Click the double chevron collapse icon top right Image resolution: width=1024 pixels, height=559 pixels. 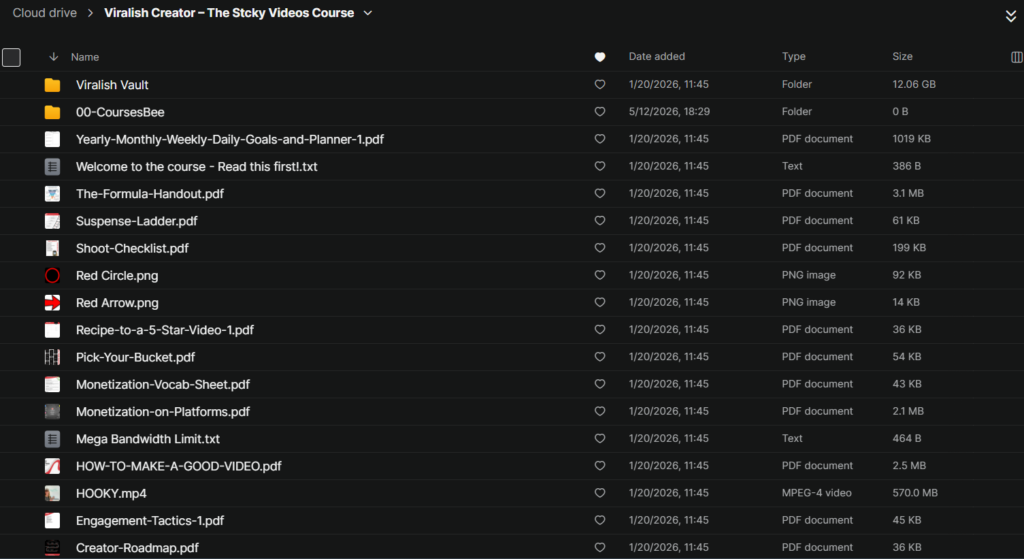[1011, 16]
